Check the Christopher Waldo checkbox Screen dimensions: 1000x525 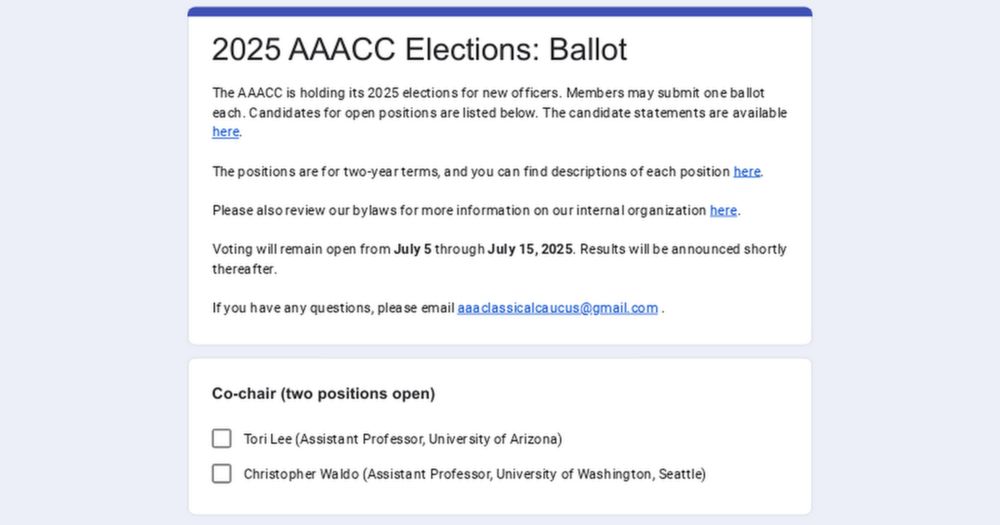pyautogui.click(x=221, y=474)
